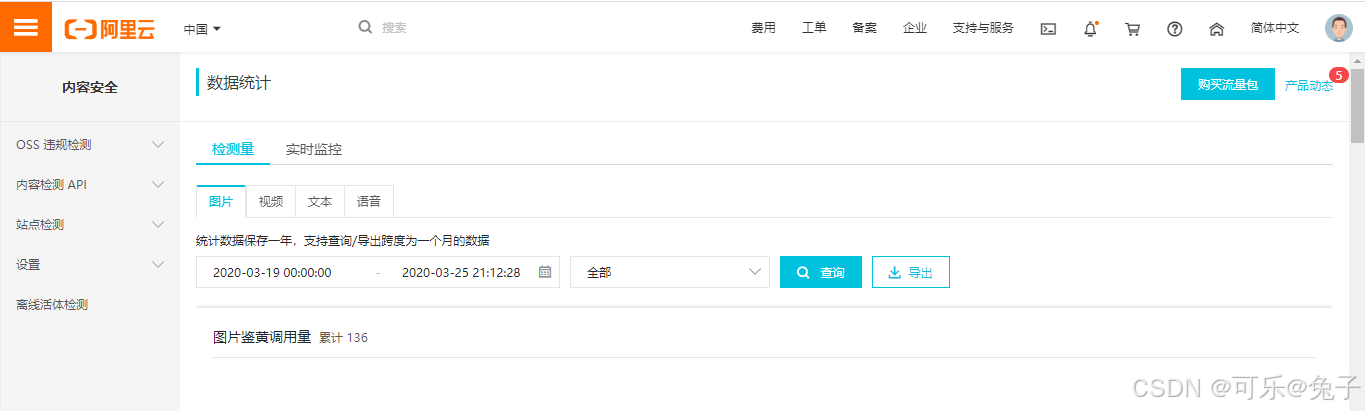This screenshot has width=1365, height=411.
Task: Open the Cloud Shell terminal icon
Action: [x=1048, y=29]
